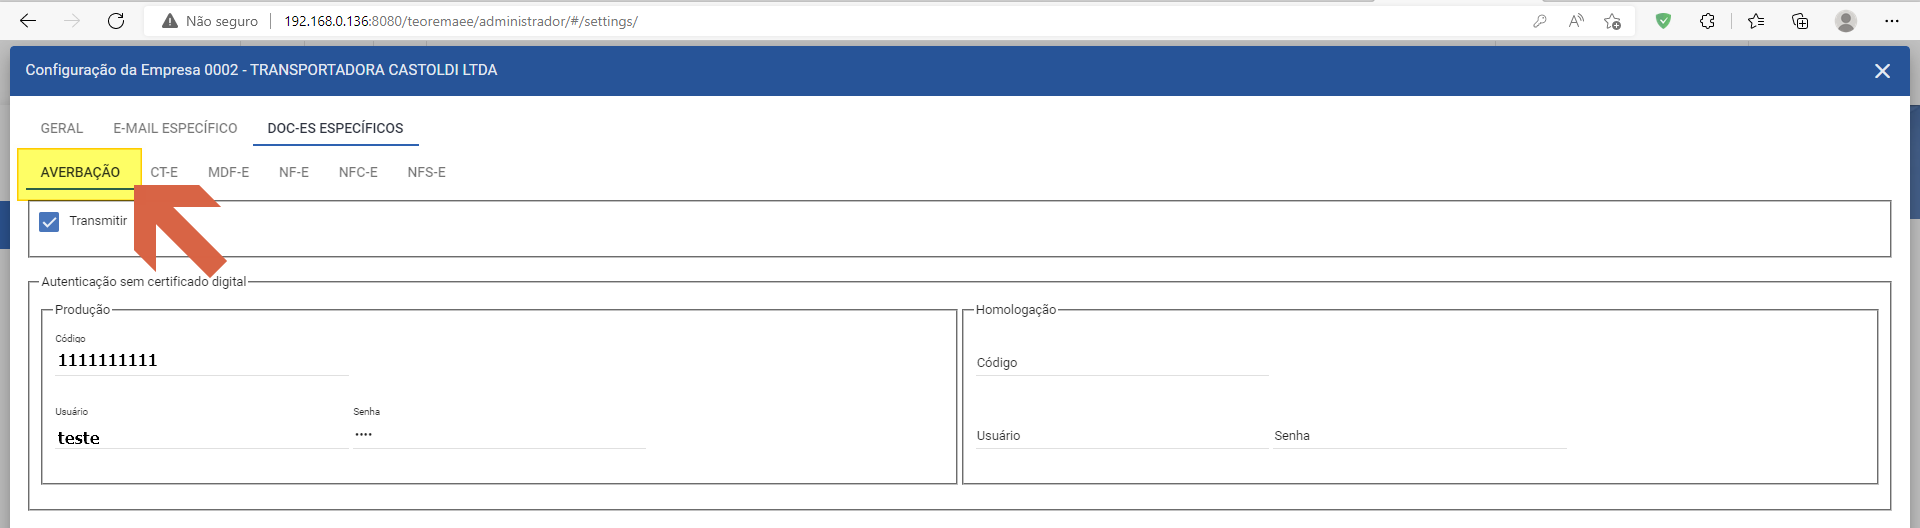This screenshot has height=528, width=1920.
Task: Click the Homologação Usuário field
Action: pyautogui.click(x=1122, y=435)
